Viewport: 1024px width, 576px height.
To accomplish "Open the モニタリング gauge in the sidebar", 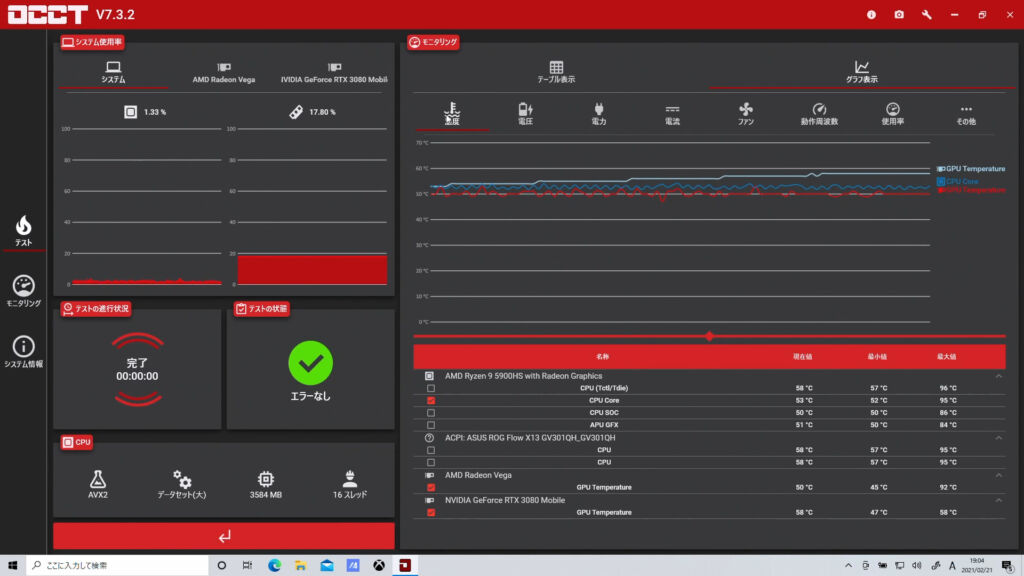I will pyautogui.click(x=24, y=291).
